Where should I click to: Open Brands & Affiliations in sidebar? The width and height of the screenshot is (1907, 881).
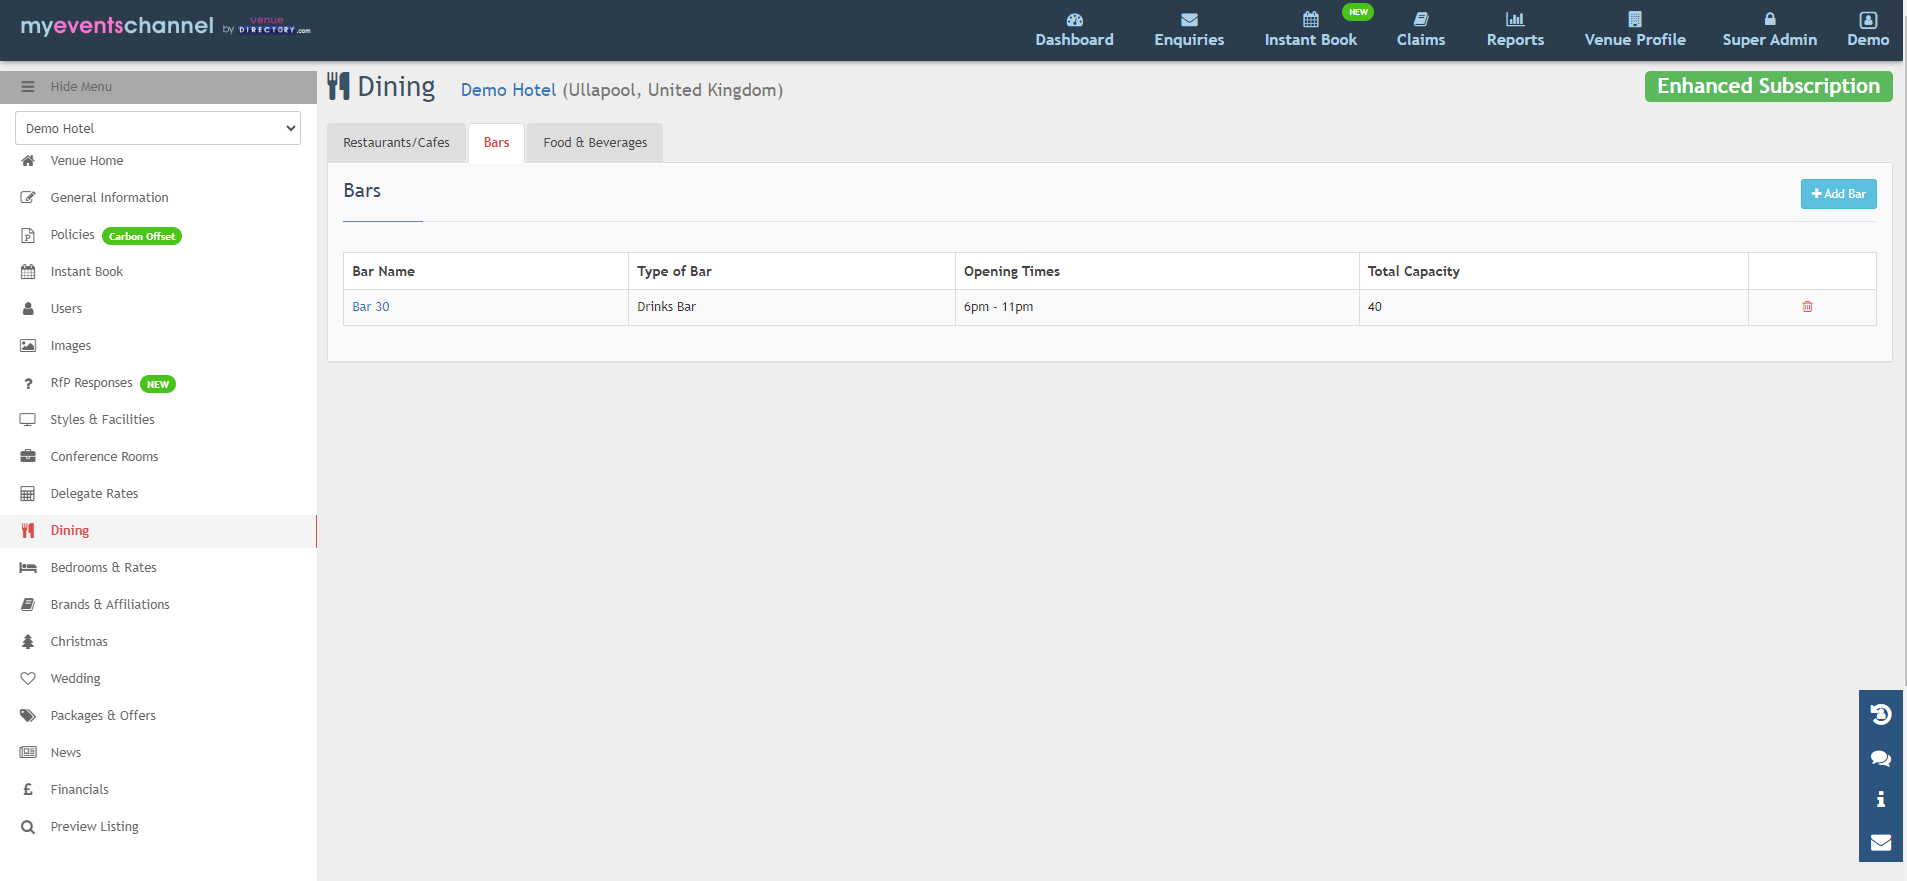click(110, 605)
